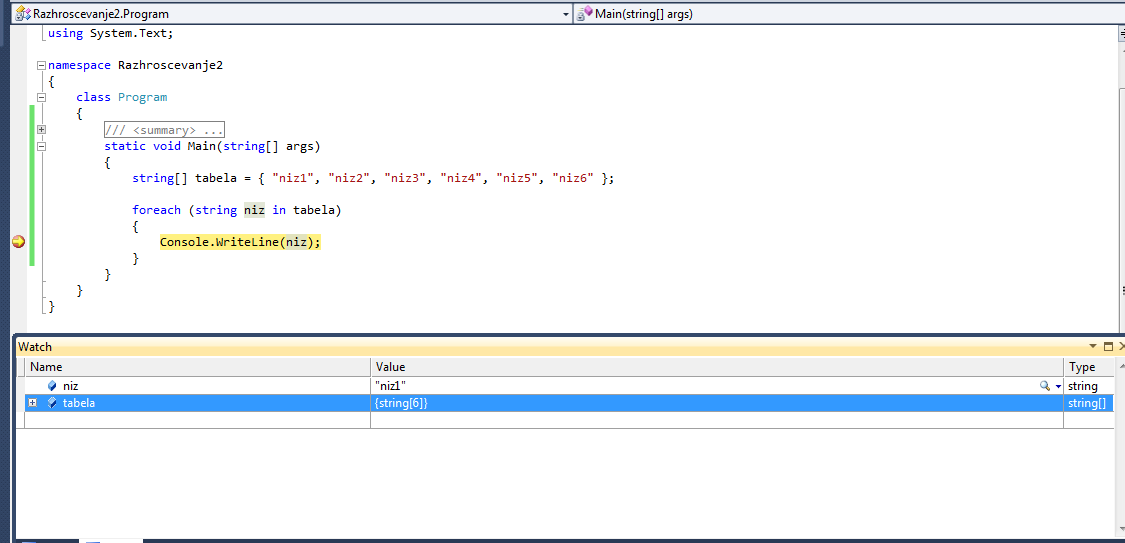Collapse the namespace Razhroscevanje2 block
The image size is (1125, 543).
click(41, 65)
